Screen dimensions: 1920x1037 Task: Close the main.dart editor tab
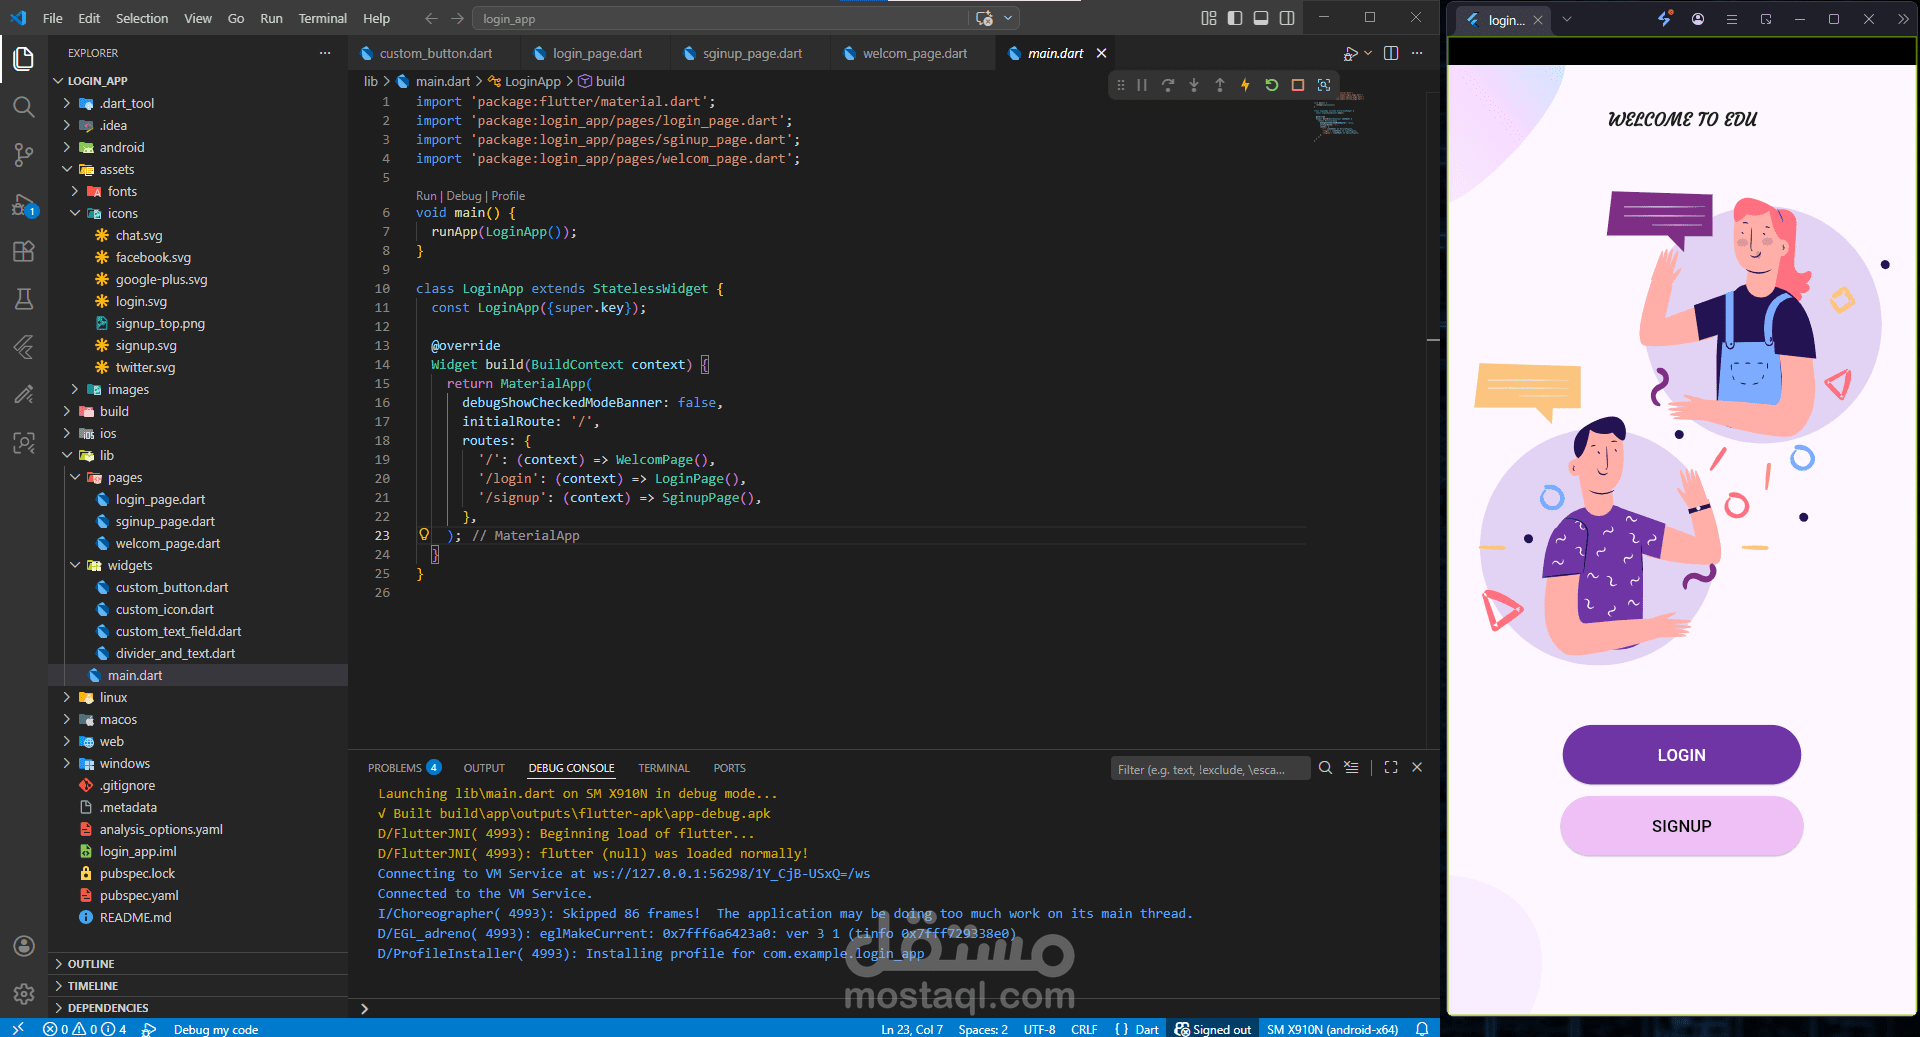1101,53
